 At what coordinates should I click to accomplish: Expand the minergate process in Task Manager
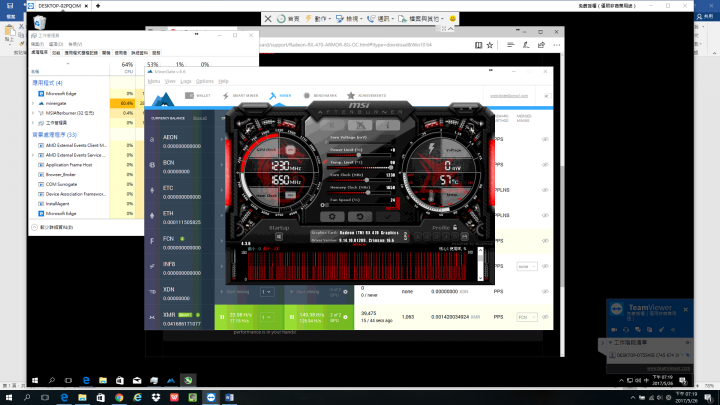point(33,103)
